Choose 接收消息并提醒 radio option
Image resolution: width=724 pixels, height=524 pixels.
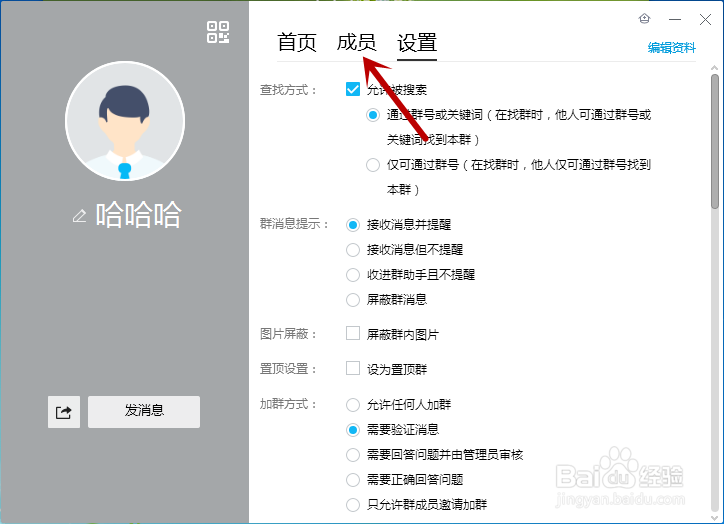coord(353,225)
